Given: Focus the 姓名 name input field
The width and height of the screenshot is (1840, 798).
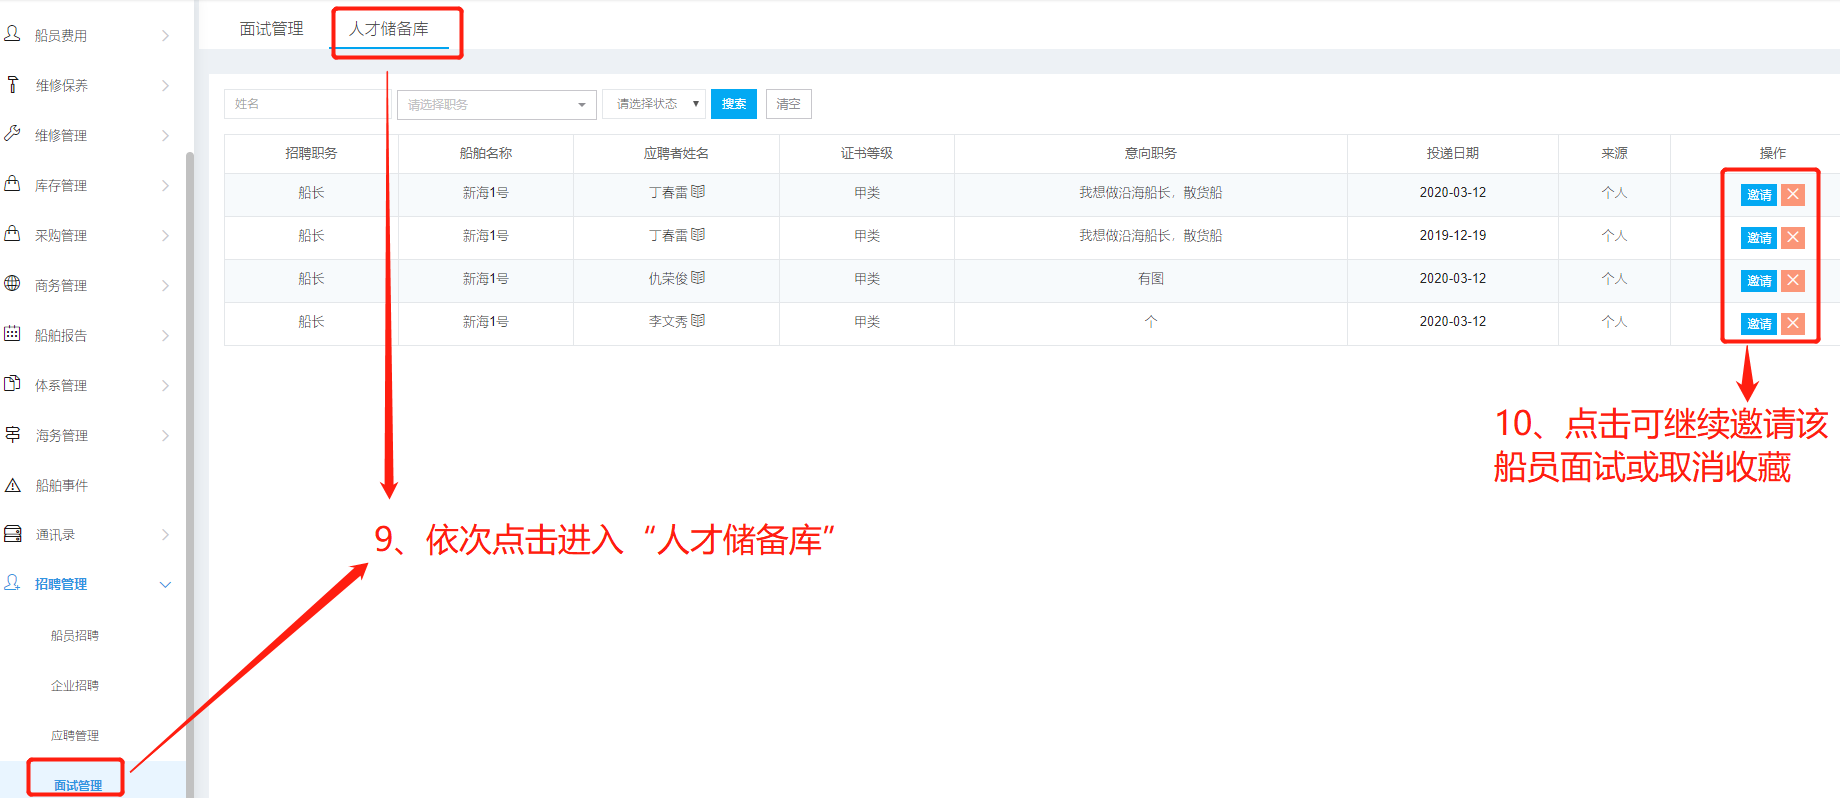Looking at the screenshot, I should point(305,104).
